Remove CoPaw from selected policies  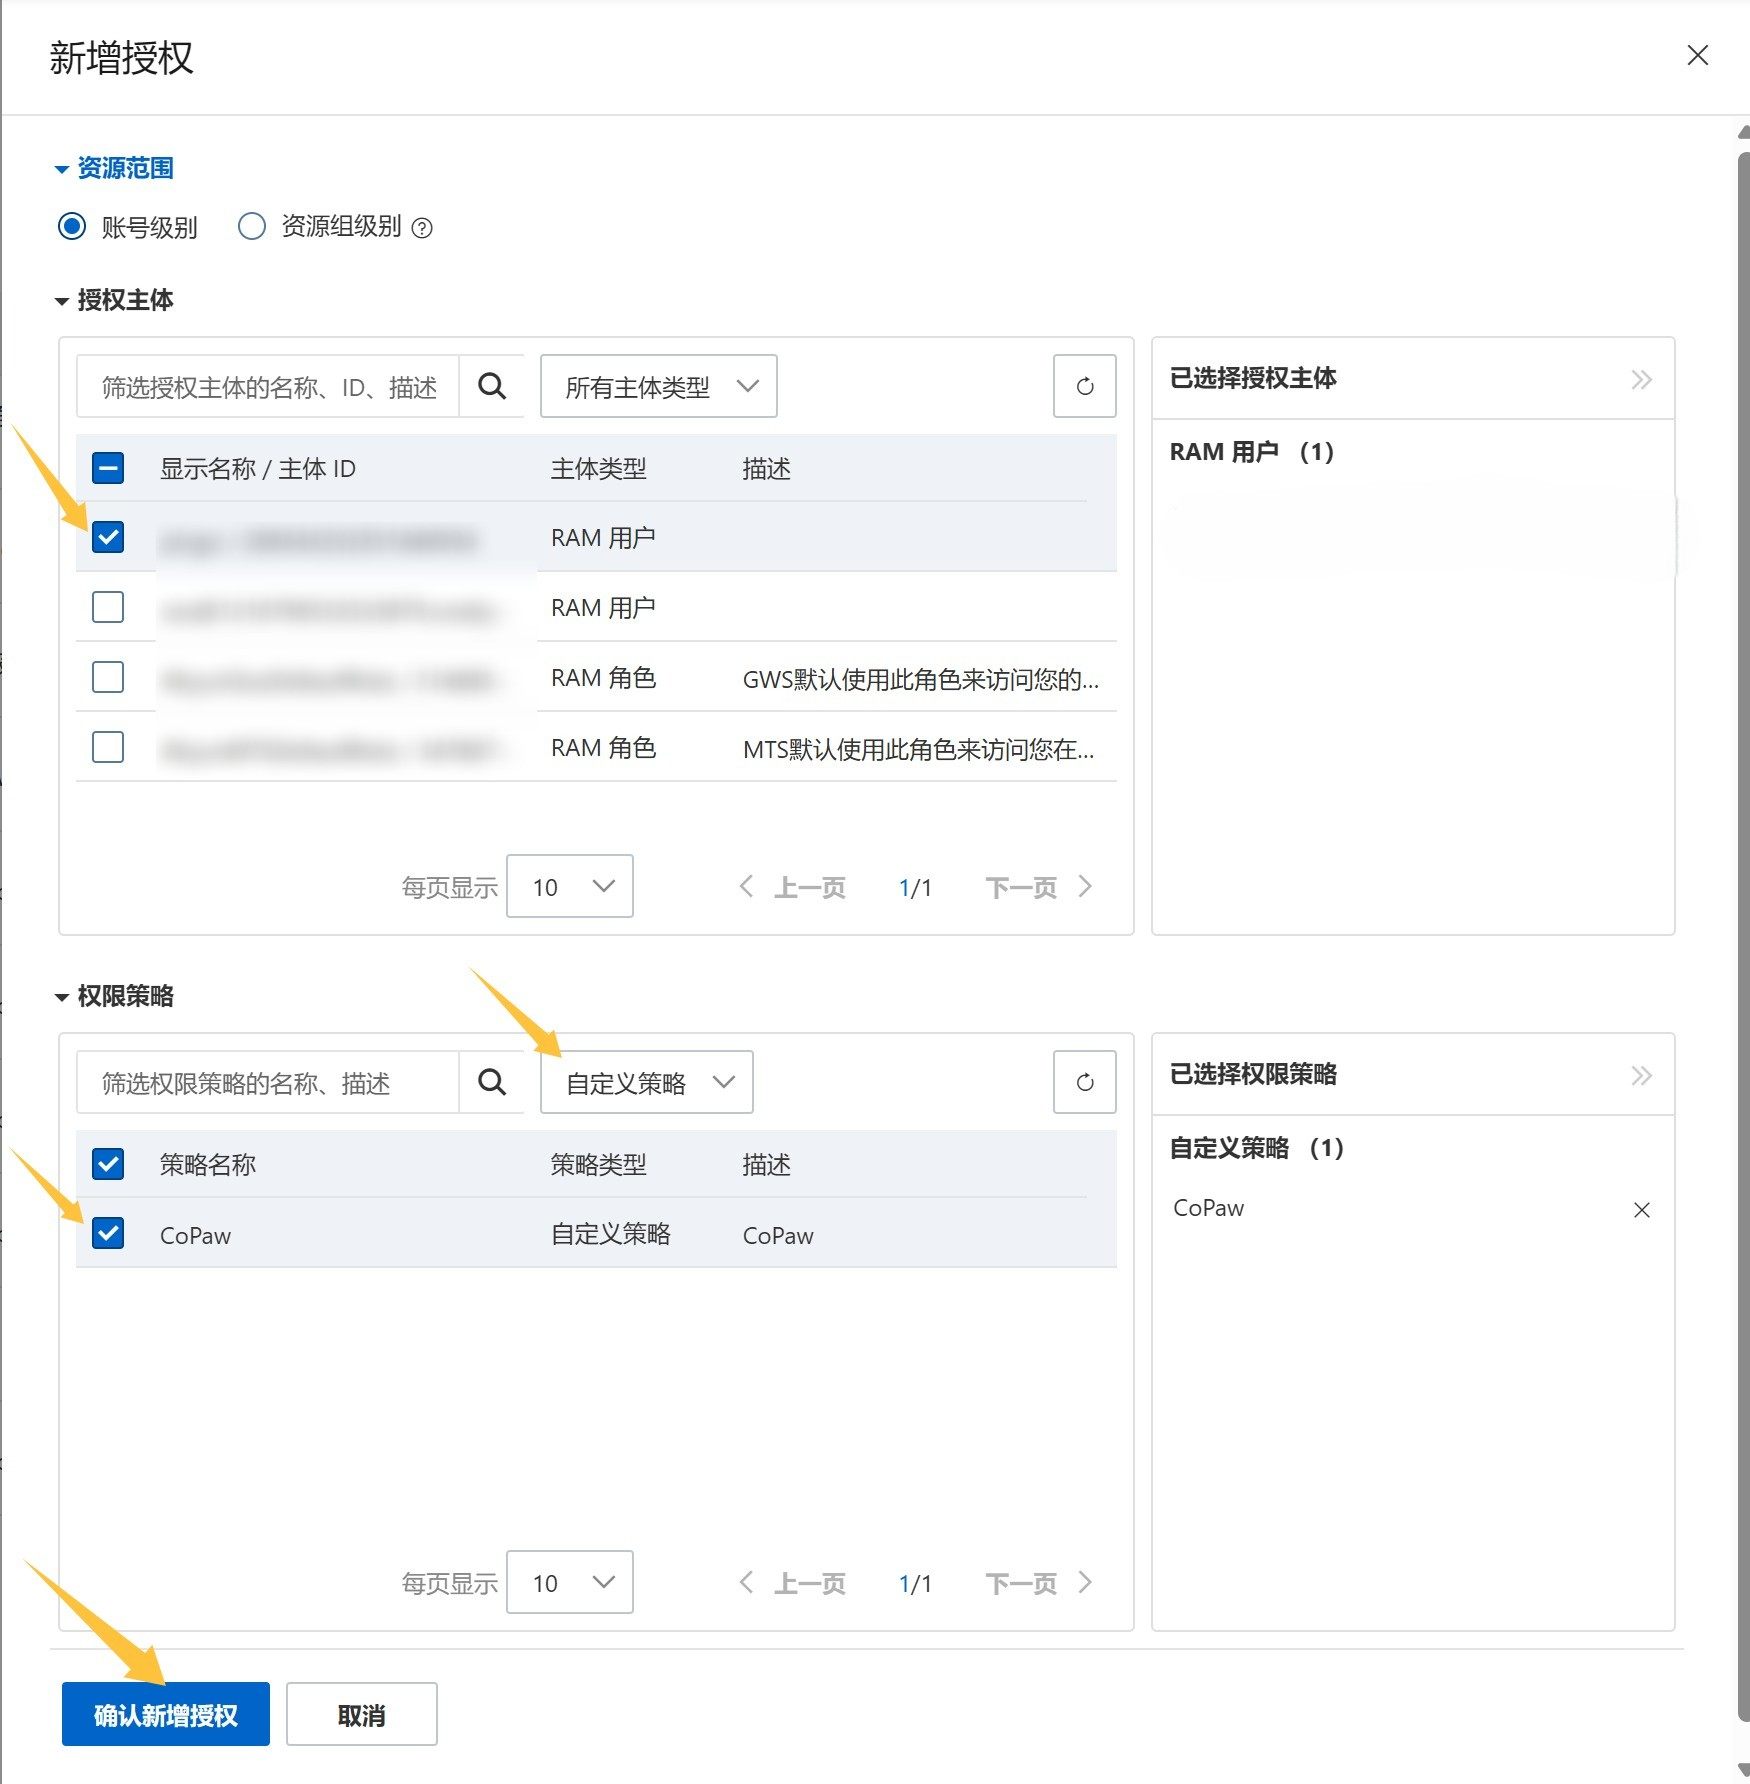(x=1641, y=1210)
